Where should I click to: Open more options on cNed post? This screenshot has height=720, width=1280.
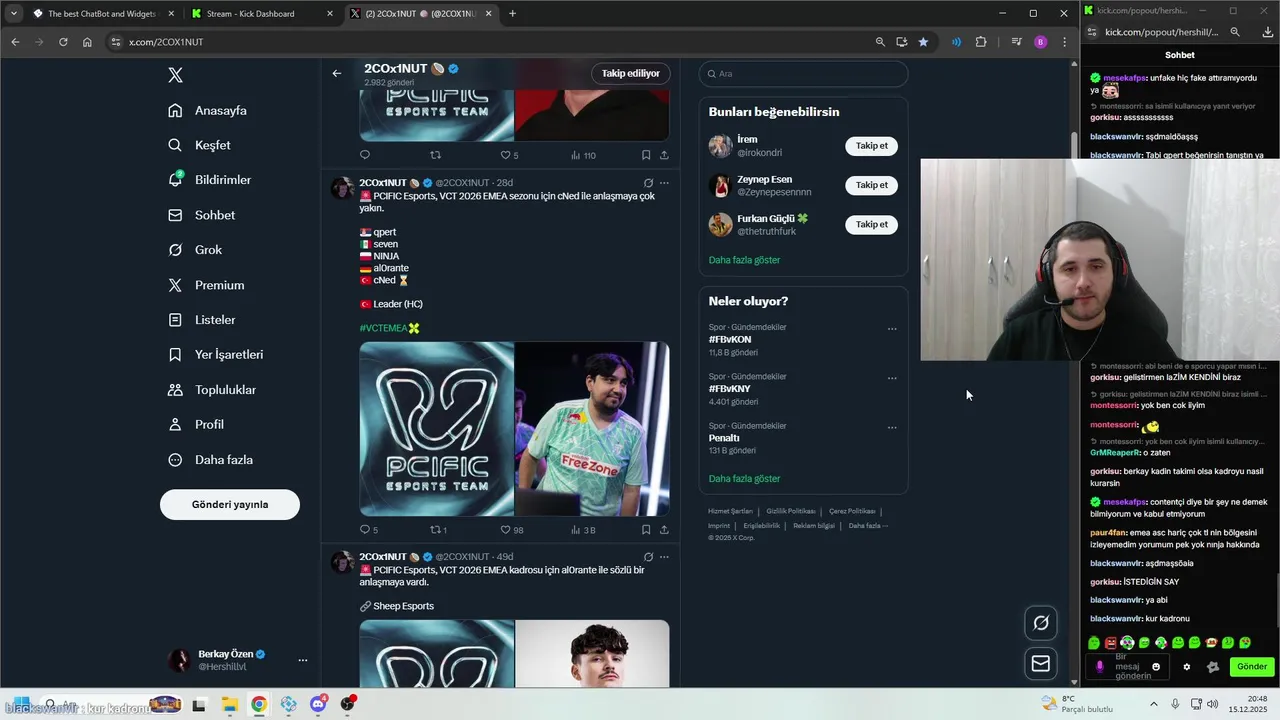coord(664,183)
